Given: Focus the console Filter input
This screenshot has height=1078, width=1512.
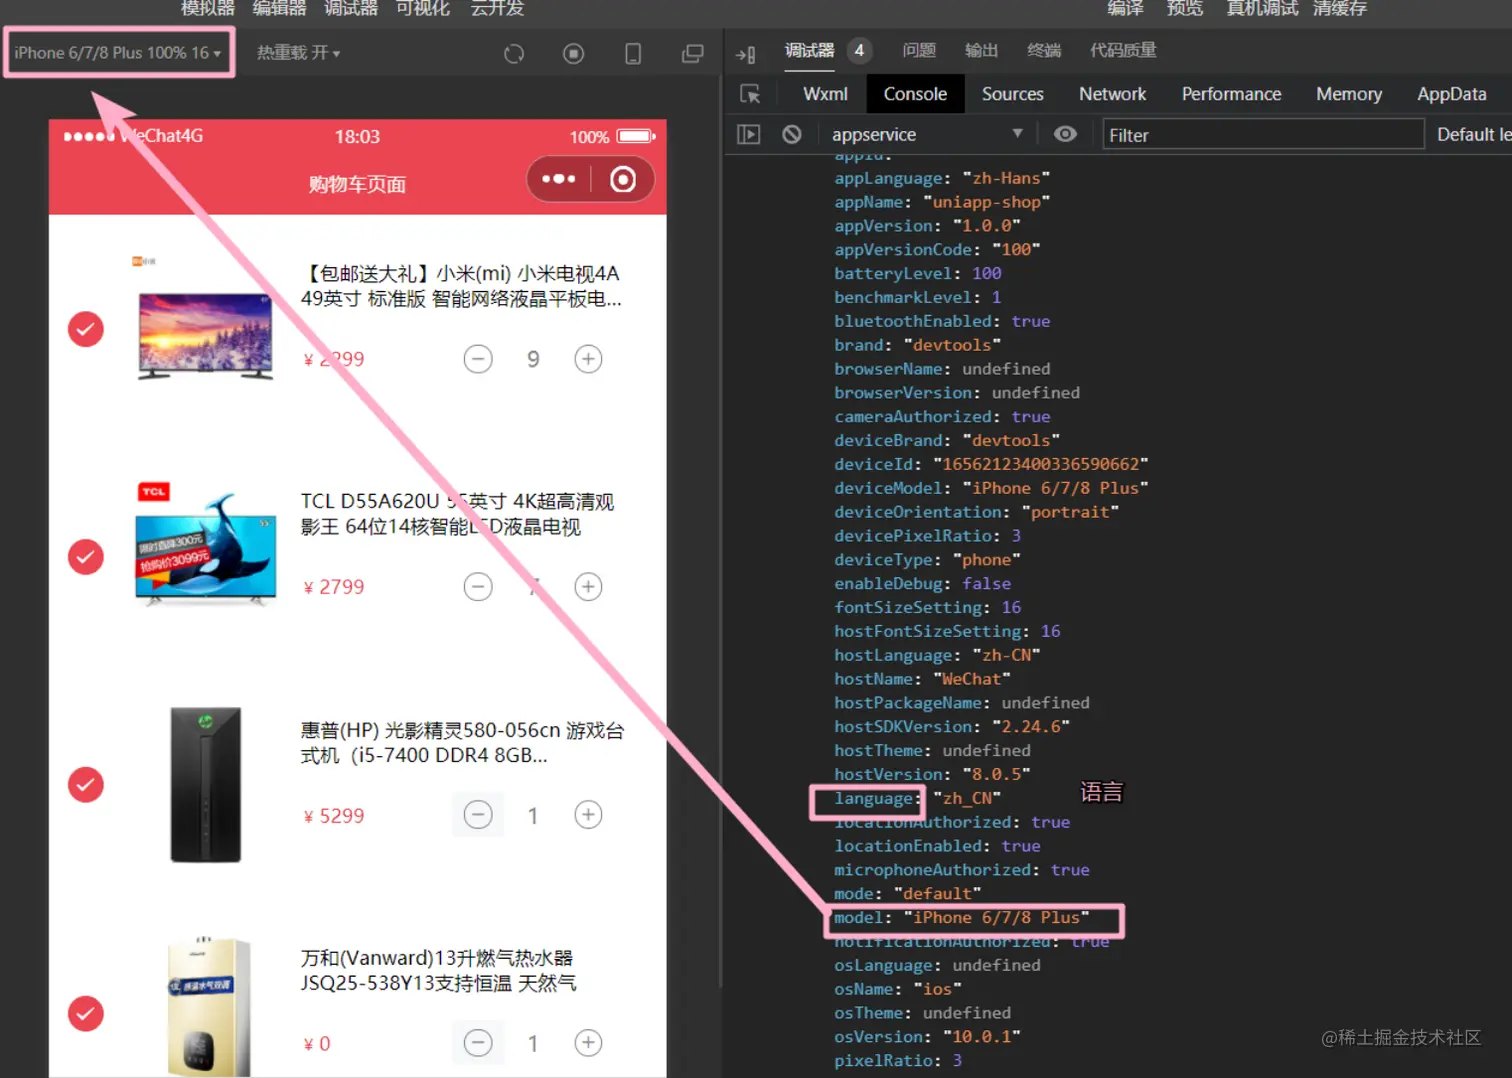Looking at the screenshot, I should tap(1263, 134).
